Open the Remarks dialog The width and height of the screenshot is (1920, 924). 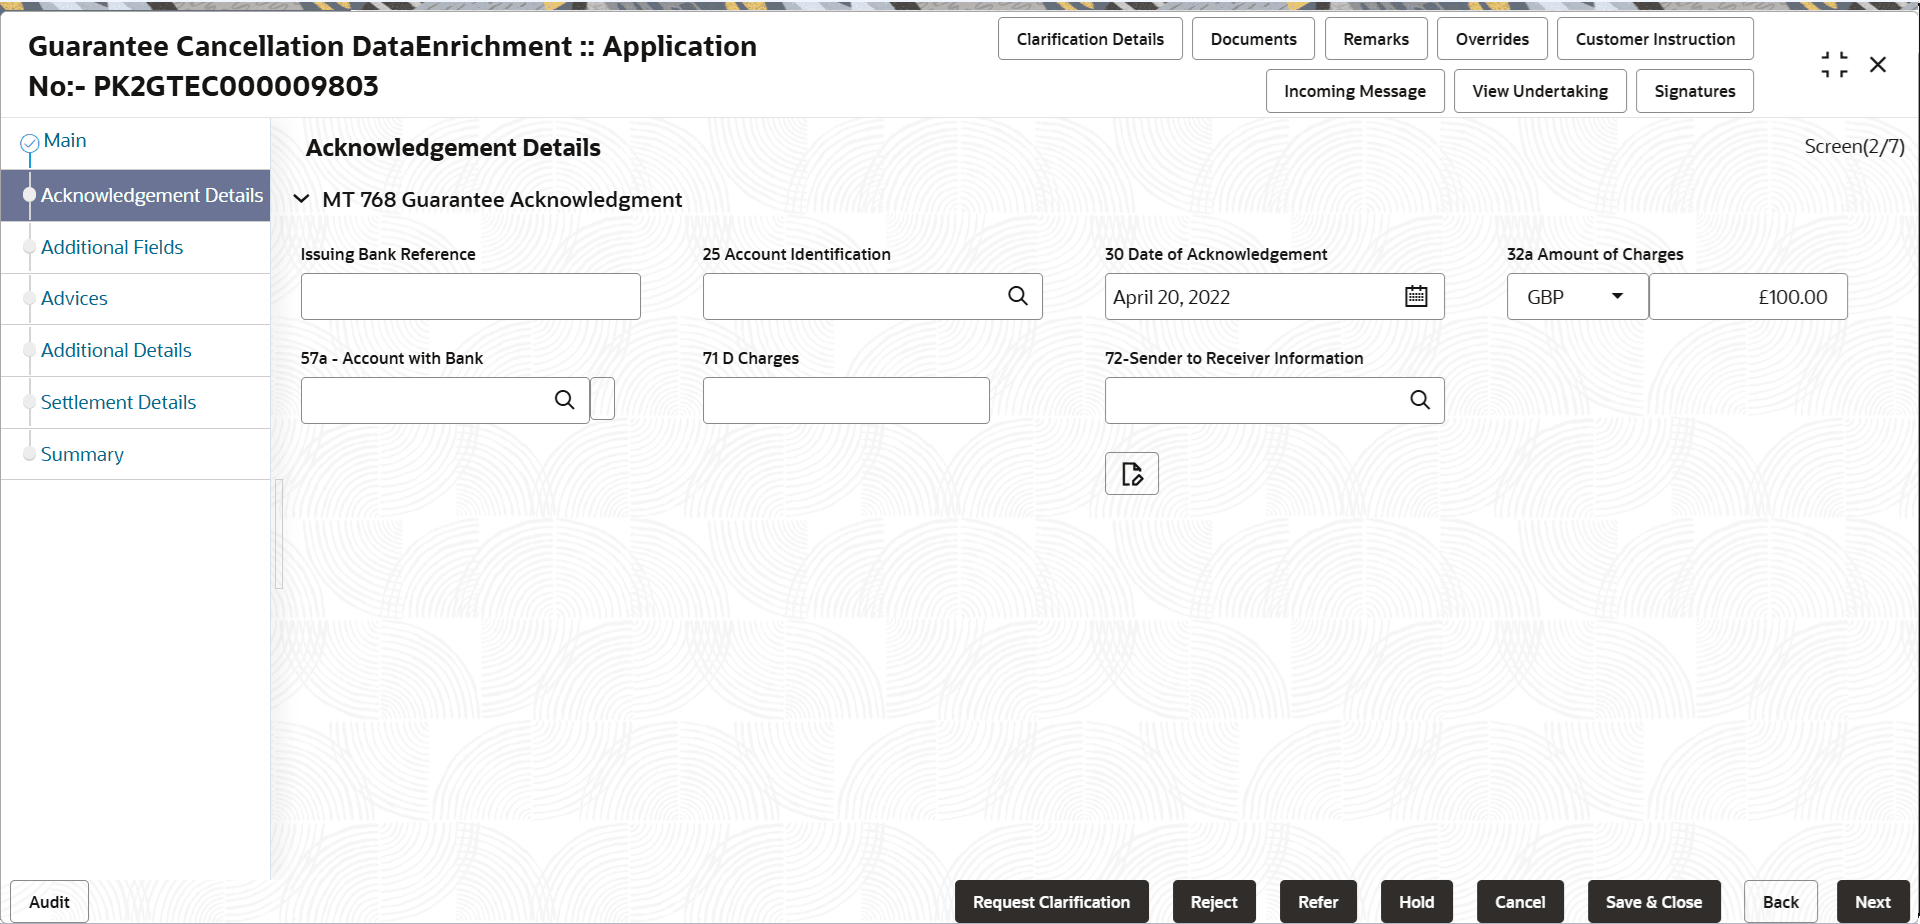click(x=1376, y=38)
